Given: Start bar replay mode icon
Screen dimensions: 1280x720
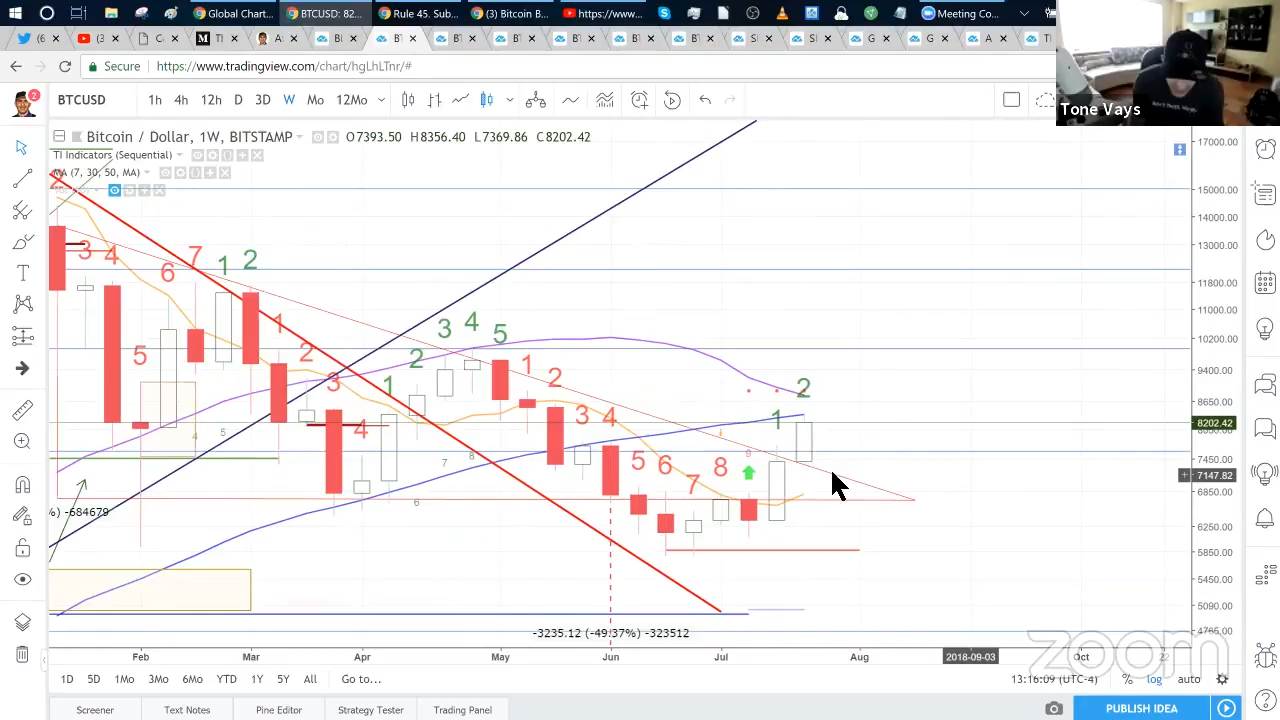Looking at the screenshot, I should [672, 100].
